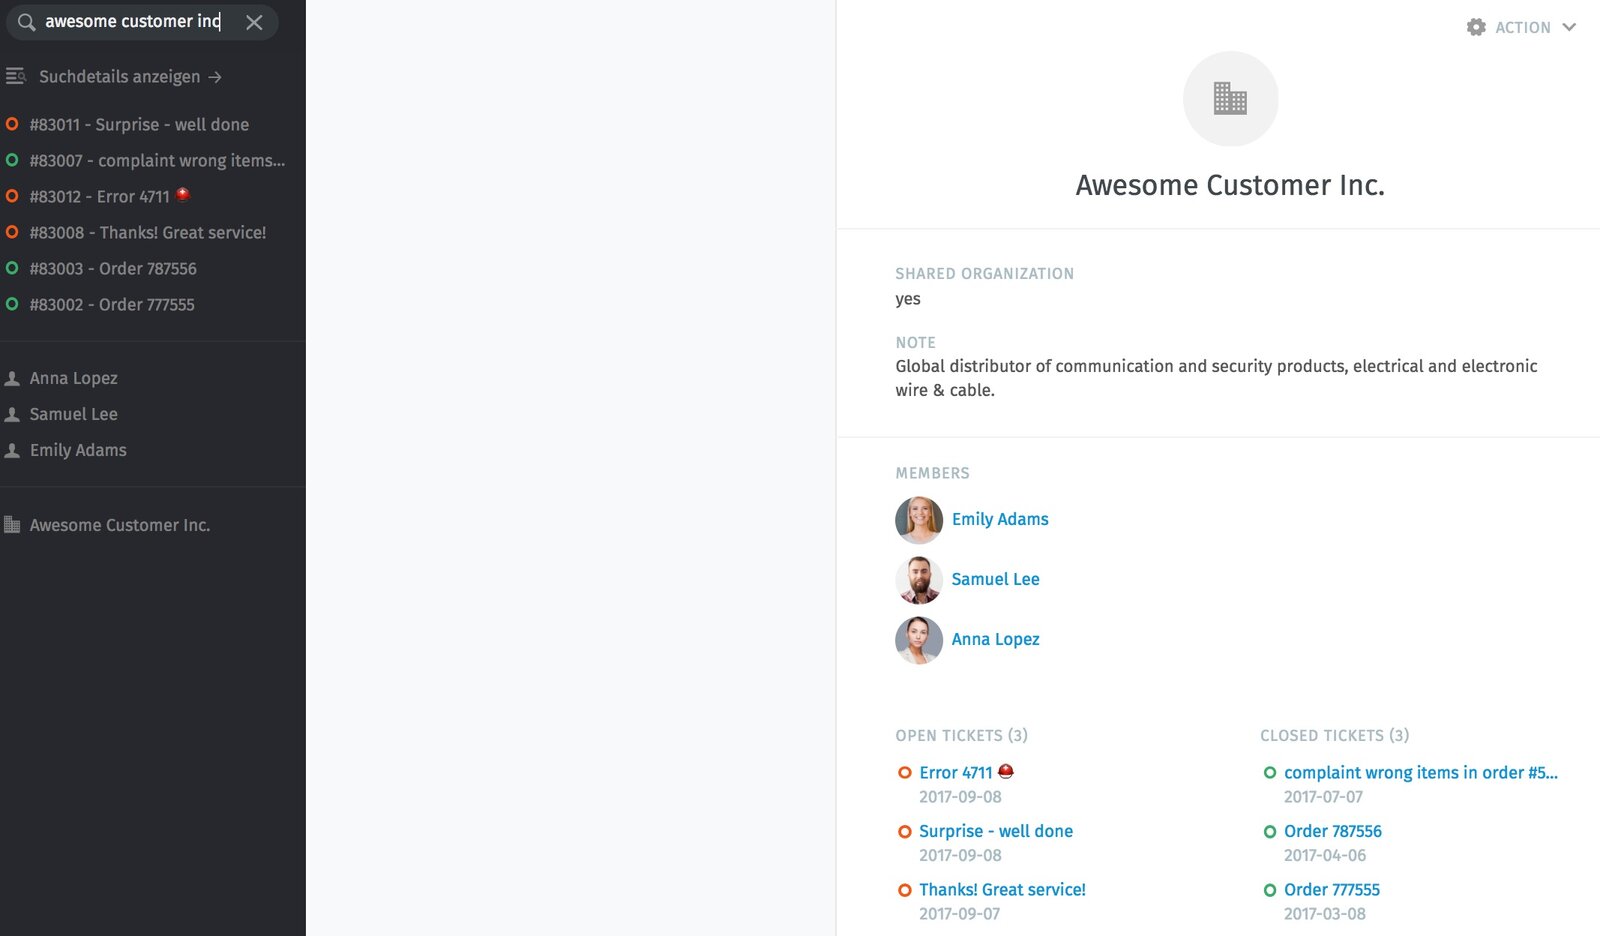This screenshot has height=936, width=1600.
Task: Click the person icon beside Anna Lopez
Action: point(14,378)
